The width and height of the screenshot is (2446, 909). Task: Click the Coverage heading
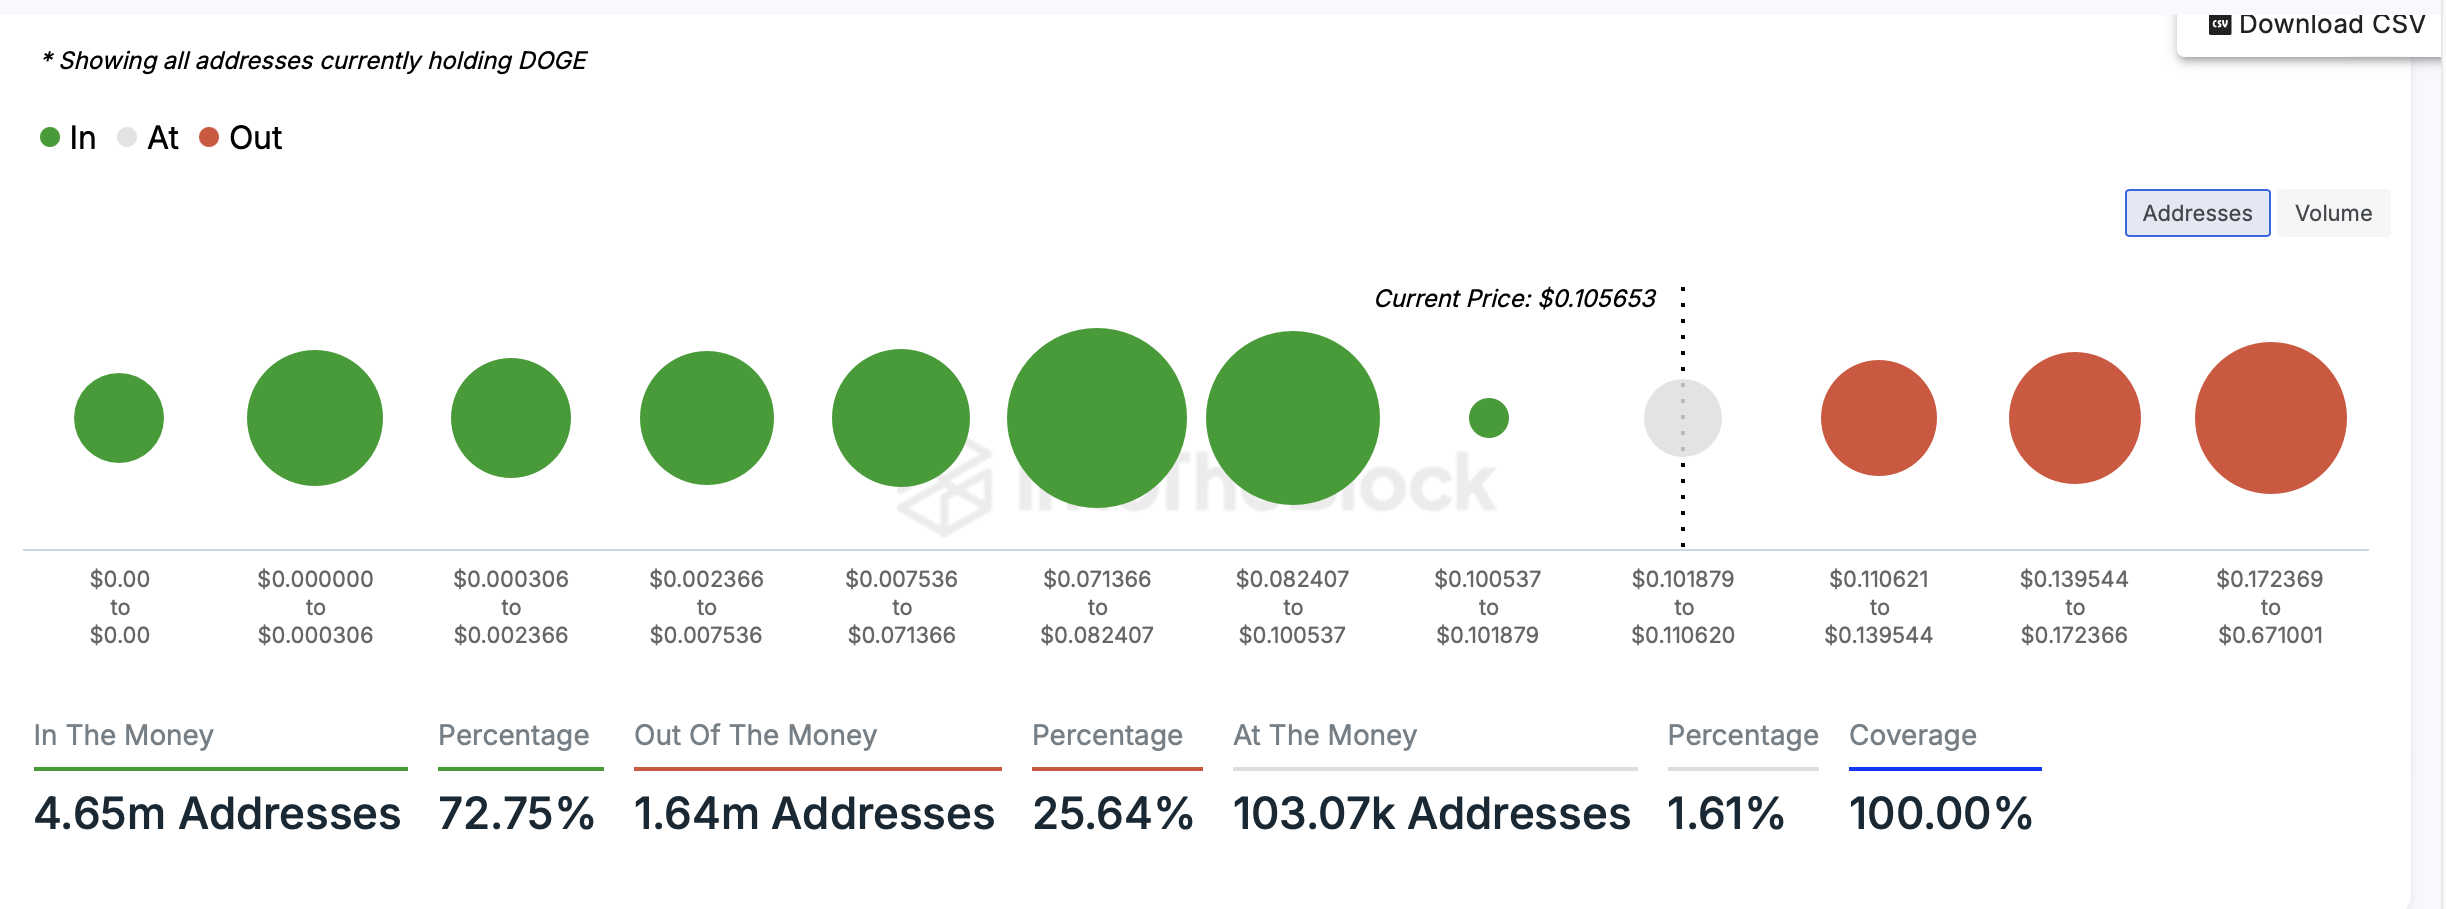[1913, 735]
